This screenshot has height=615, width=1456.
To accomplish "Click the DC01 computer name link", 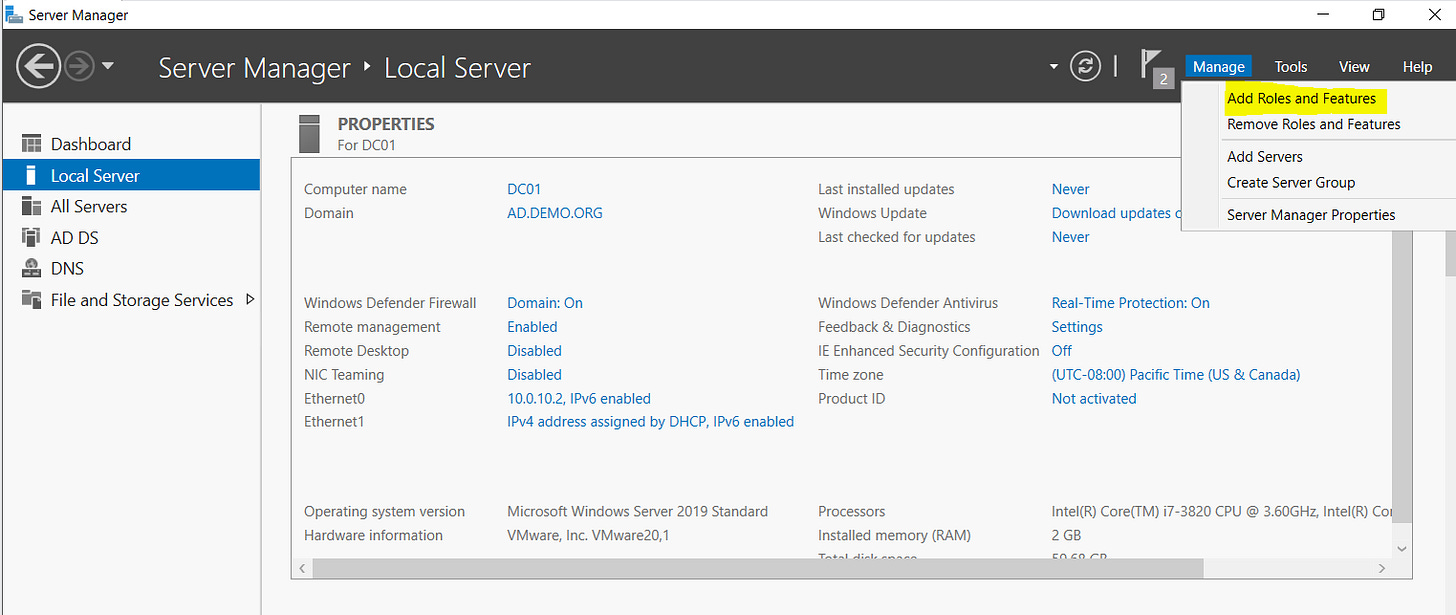I will pyautogui.click(x=524, y=189).
